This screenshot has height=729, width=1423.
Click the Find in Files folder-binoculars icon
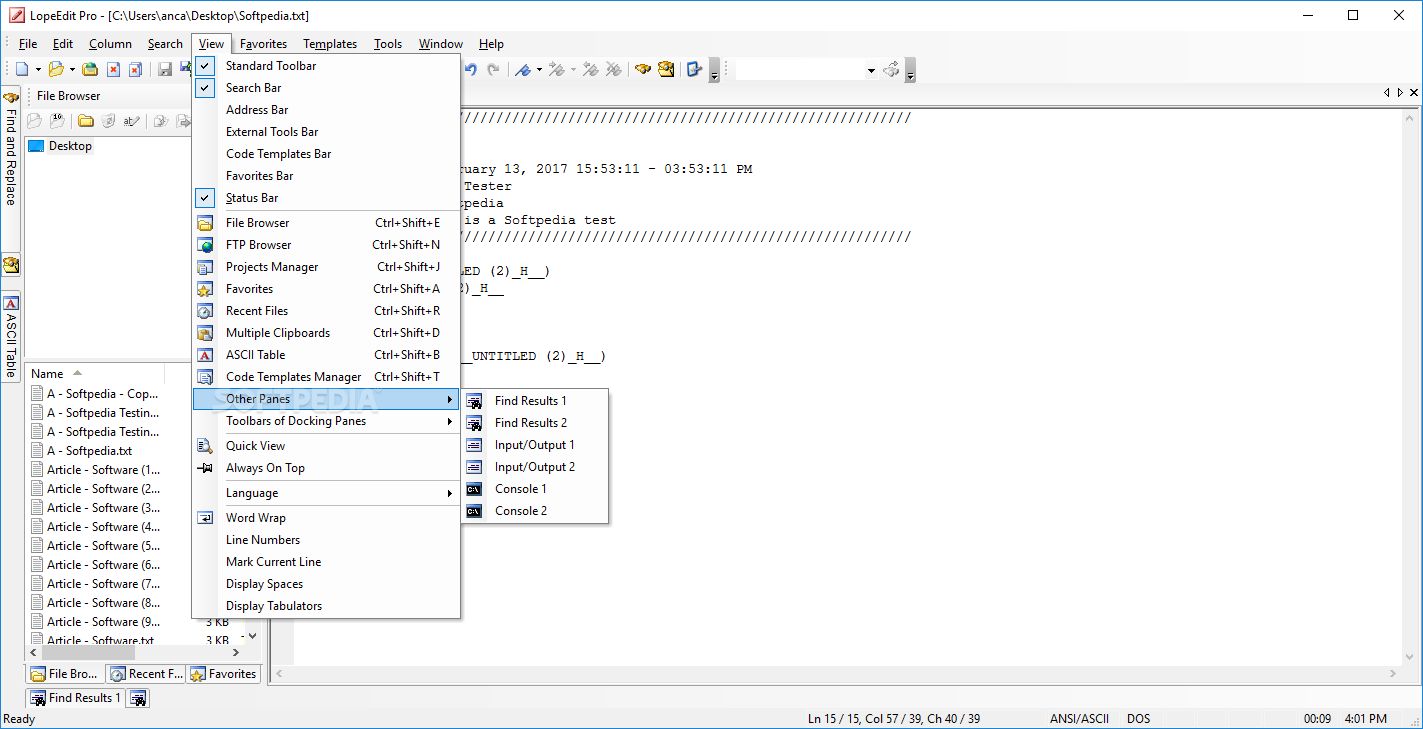pos(666,69)
